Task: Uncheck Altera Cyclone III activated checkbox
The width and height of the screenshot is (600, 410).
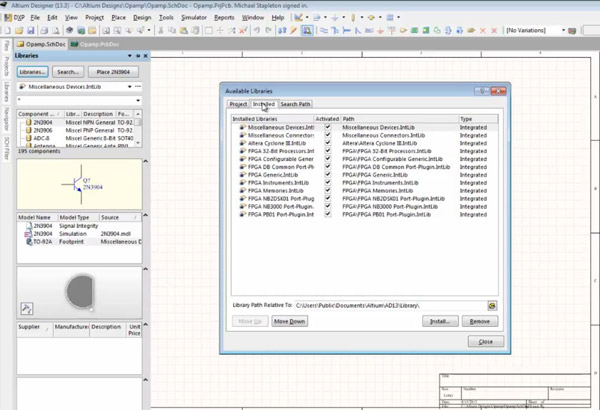Action: (x=328, y=143)
